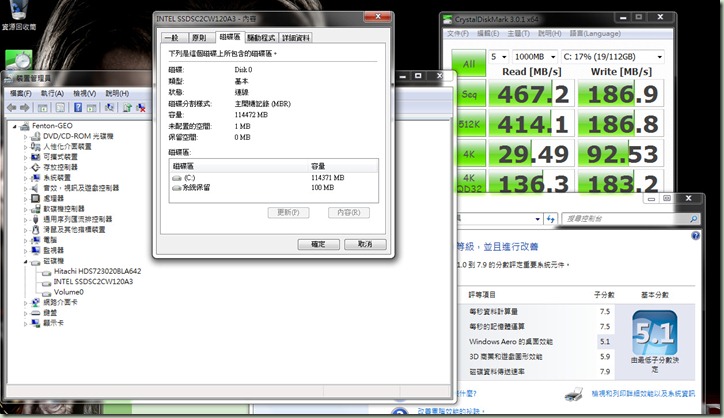Expand the 可攜式裝置 node

(25, 157)
